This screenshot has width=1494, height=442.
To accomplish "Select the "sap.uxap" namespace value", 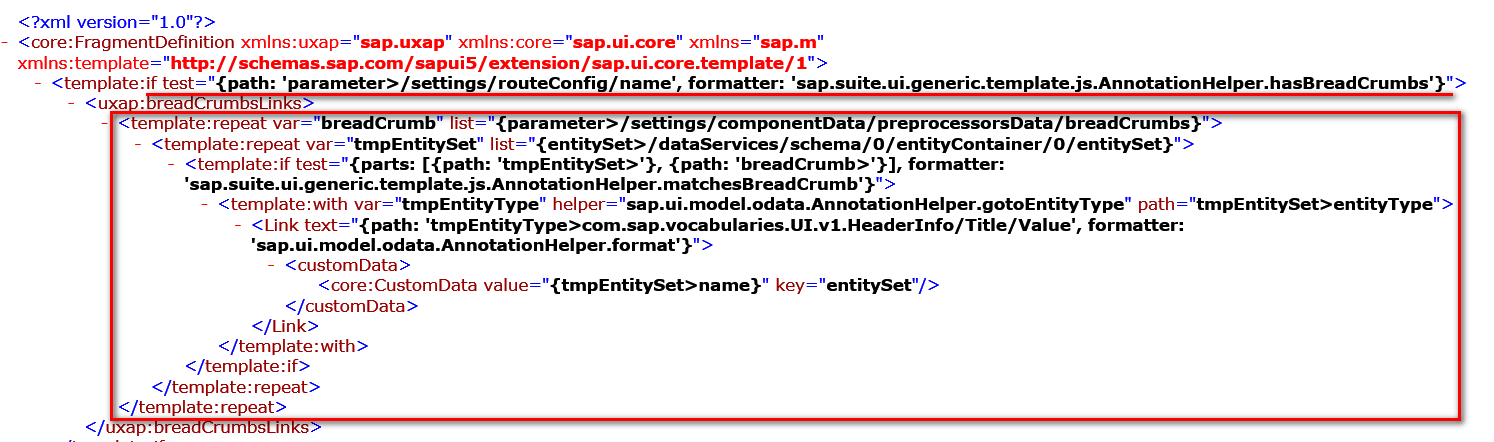I will pyautogui.click(x=402, y=42).
